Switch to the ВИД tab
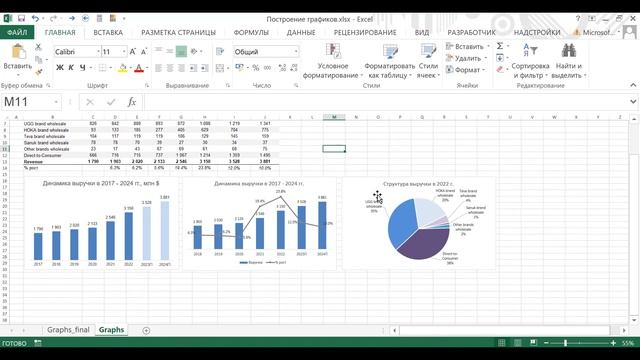The height and width of the screenshot is (360, 640). pos(422,32)
